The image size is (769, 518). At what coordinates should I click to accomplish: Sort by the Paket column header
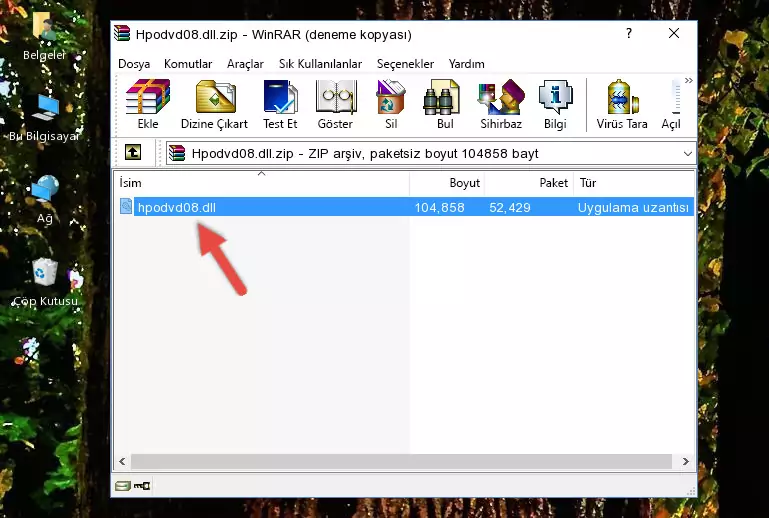[x=529, y=182]
